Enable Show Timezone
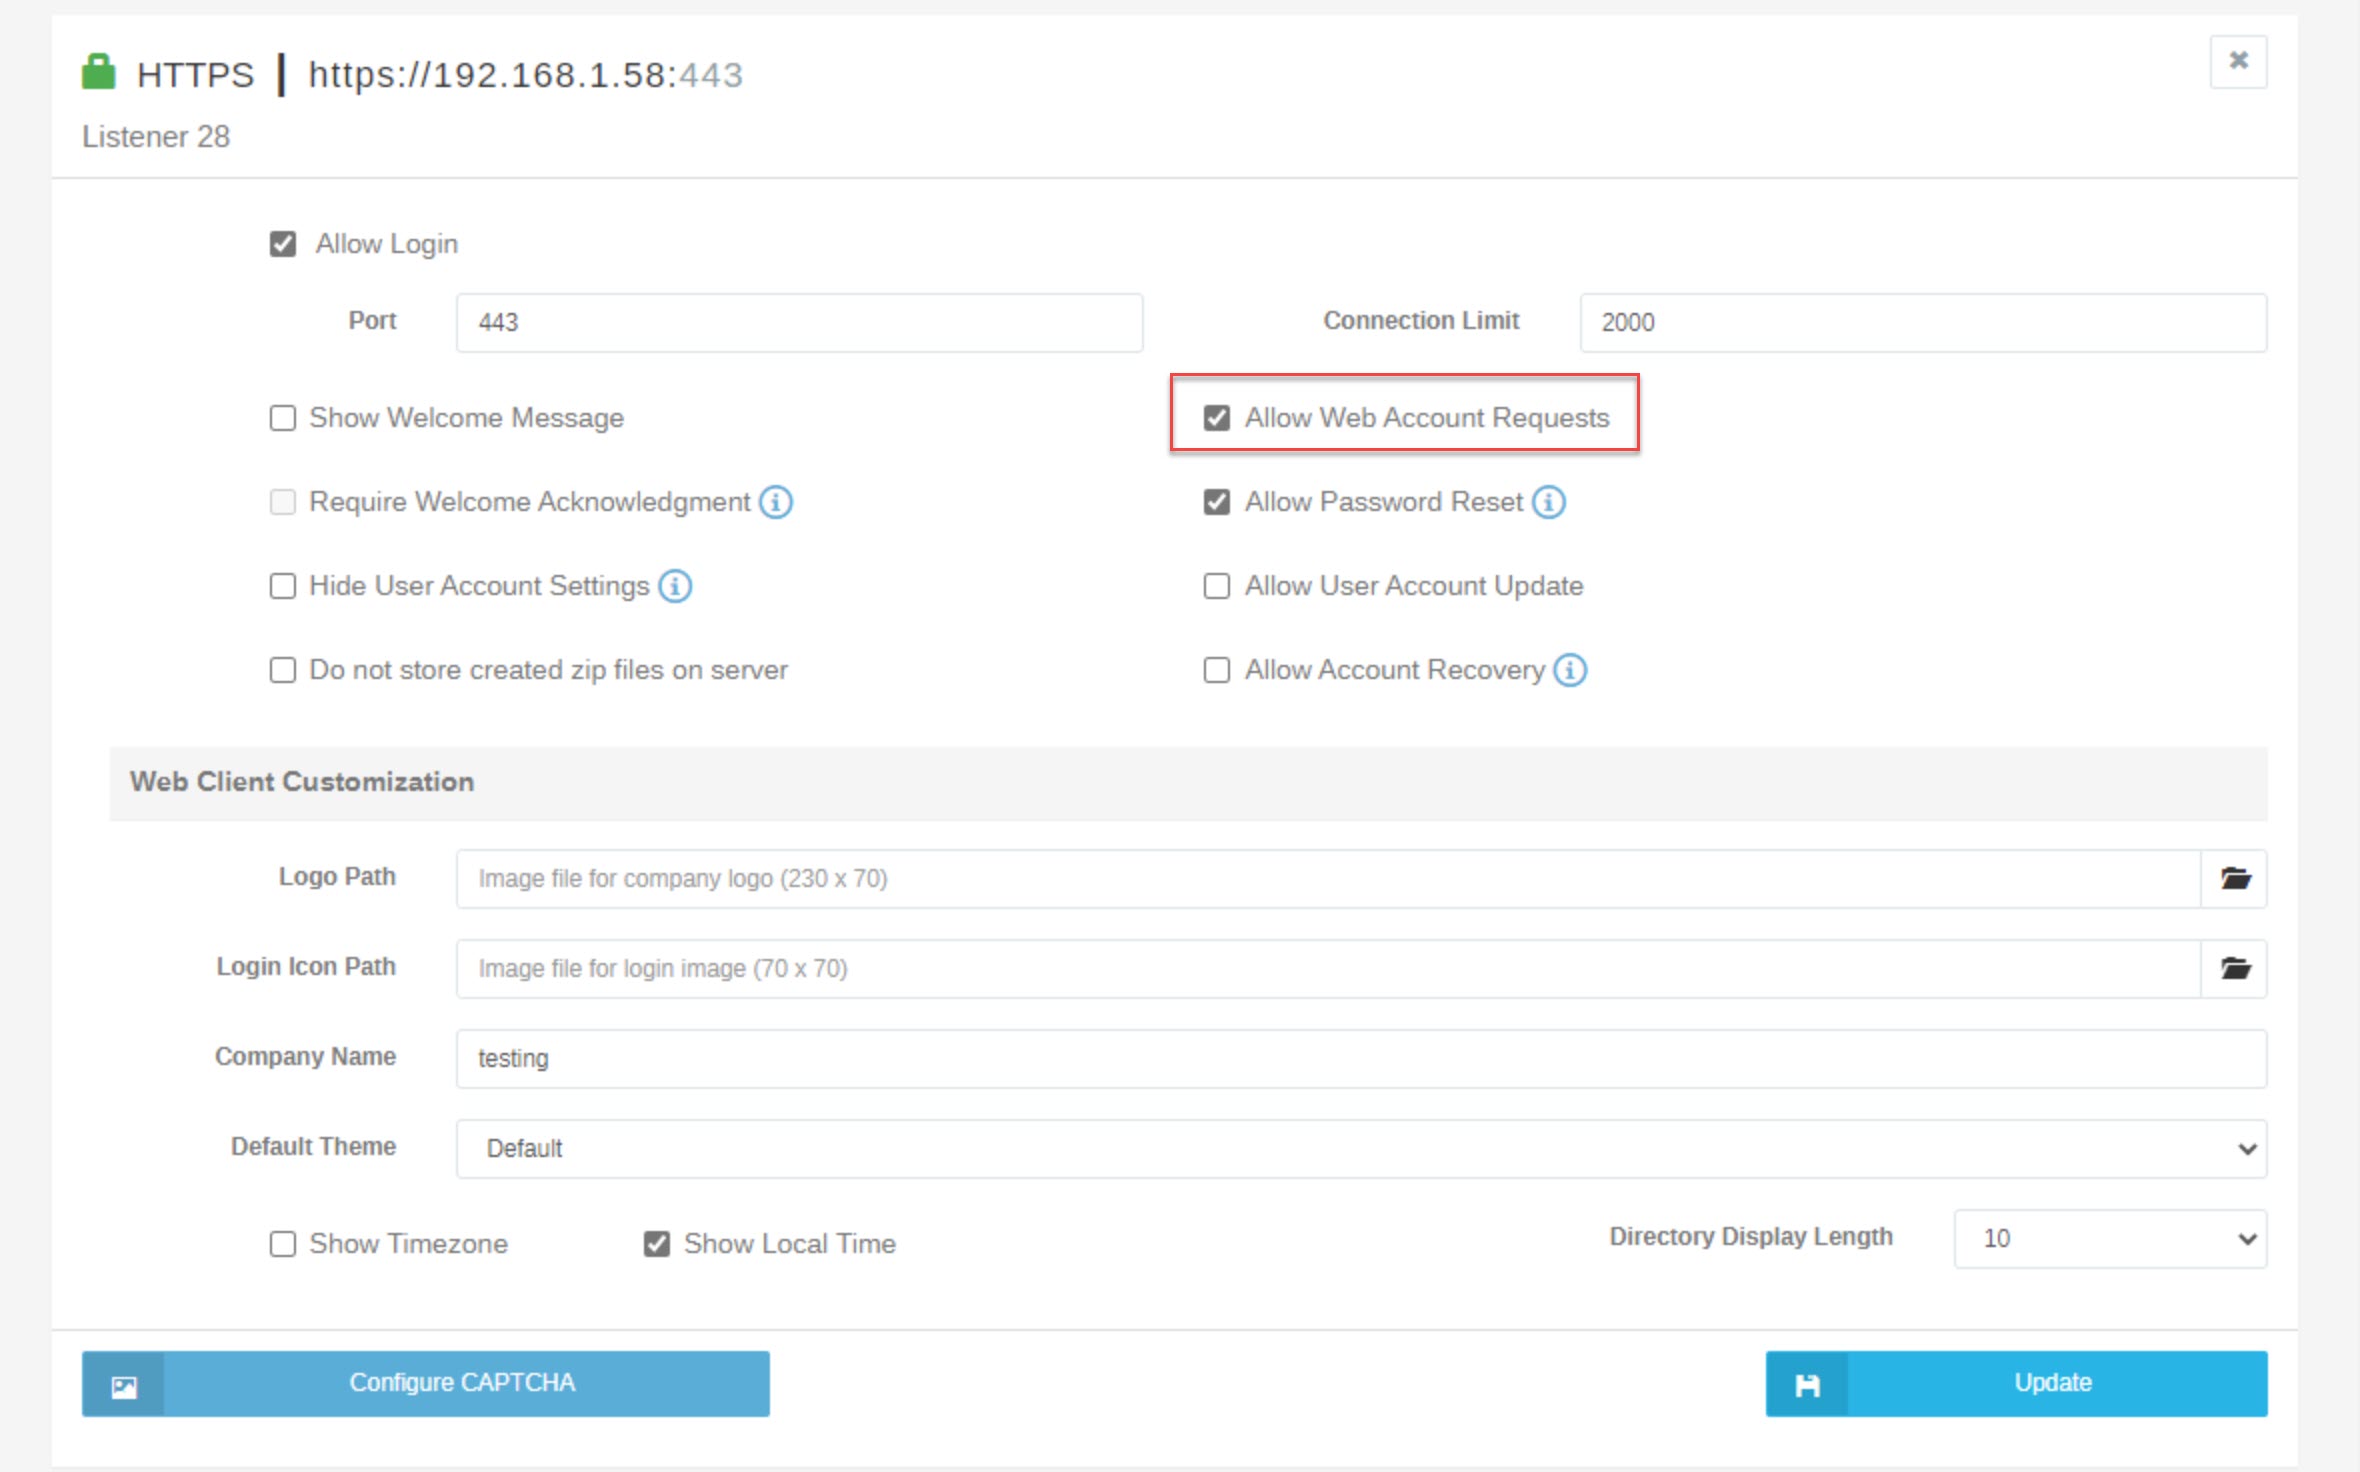The height and width of the screenshot is (1472, 2360). click(x=282, y=1243)
